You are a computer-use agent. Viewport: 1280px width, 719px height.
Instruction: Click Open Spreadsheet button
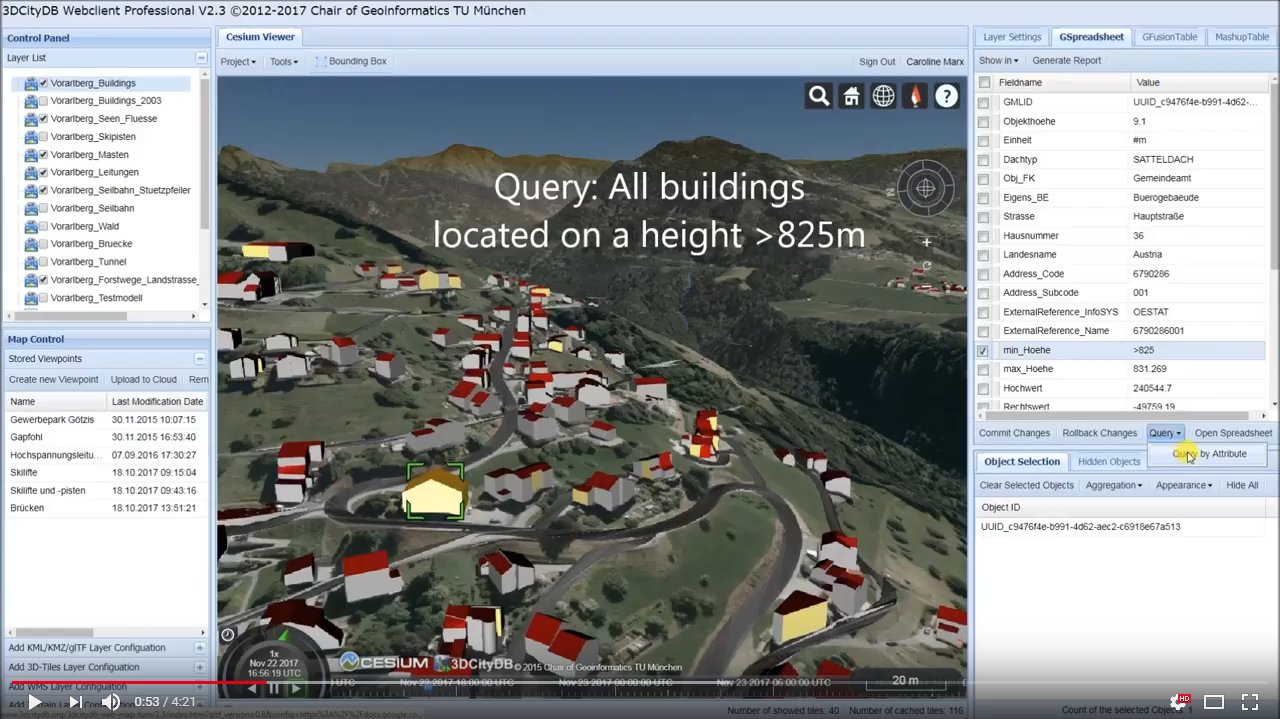click(1233, 433)
